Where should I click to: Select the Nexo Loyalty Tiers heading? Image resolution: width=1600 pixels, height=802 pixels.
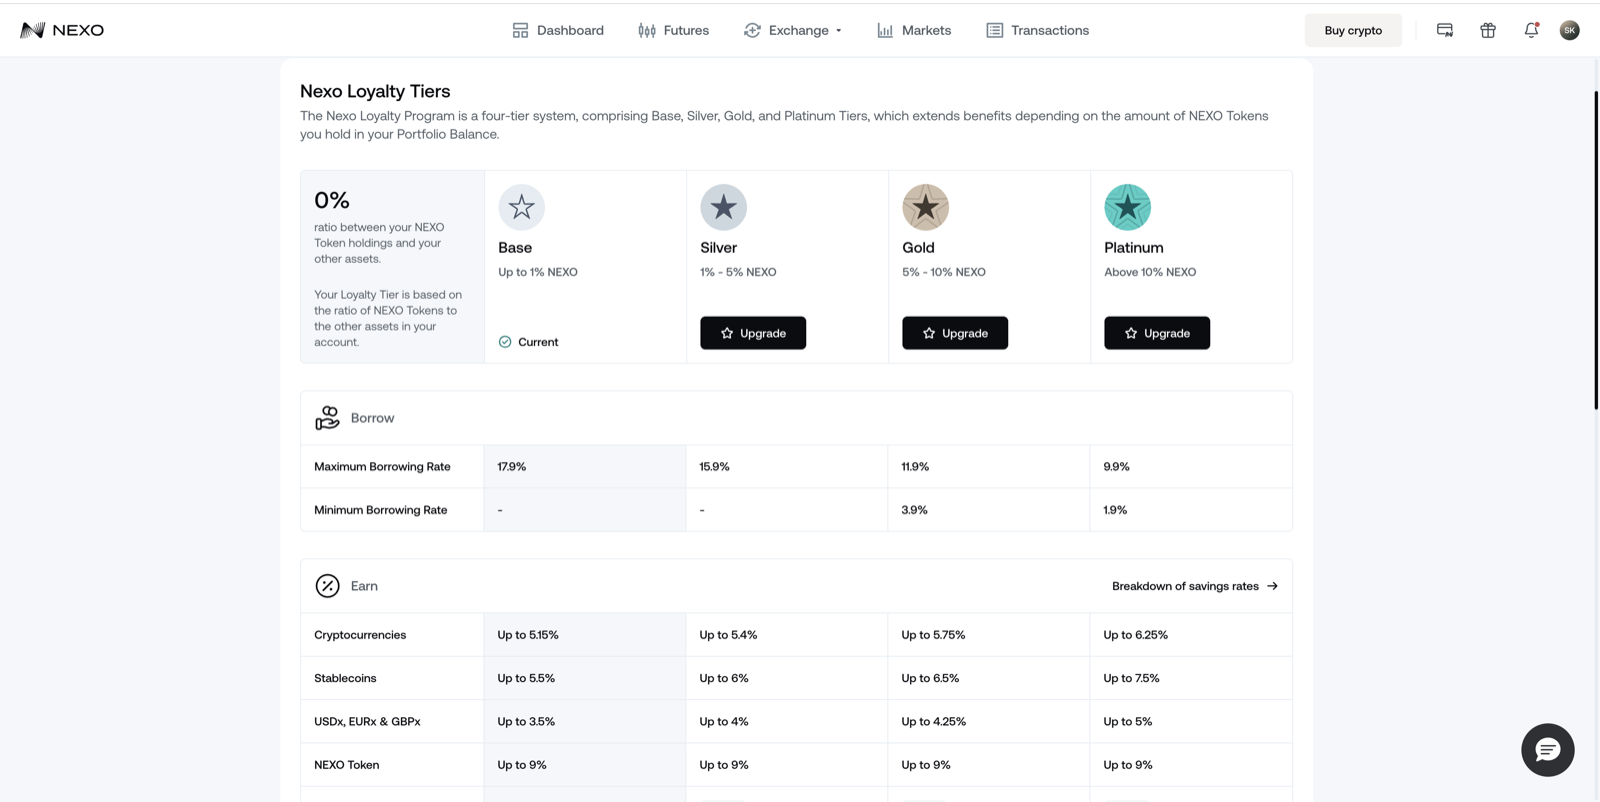click(x=375, y=91)
